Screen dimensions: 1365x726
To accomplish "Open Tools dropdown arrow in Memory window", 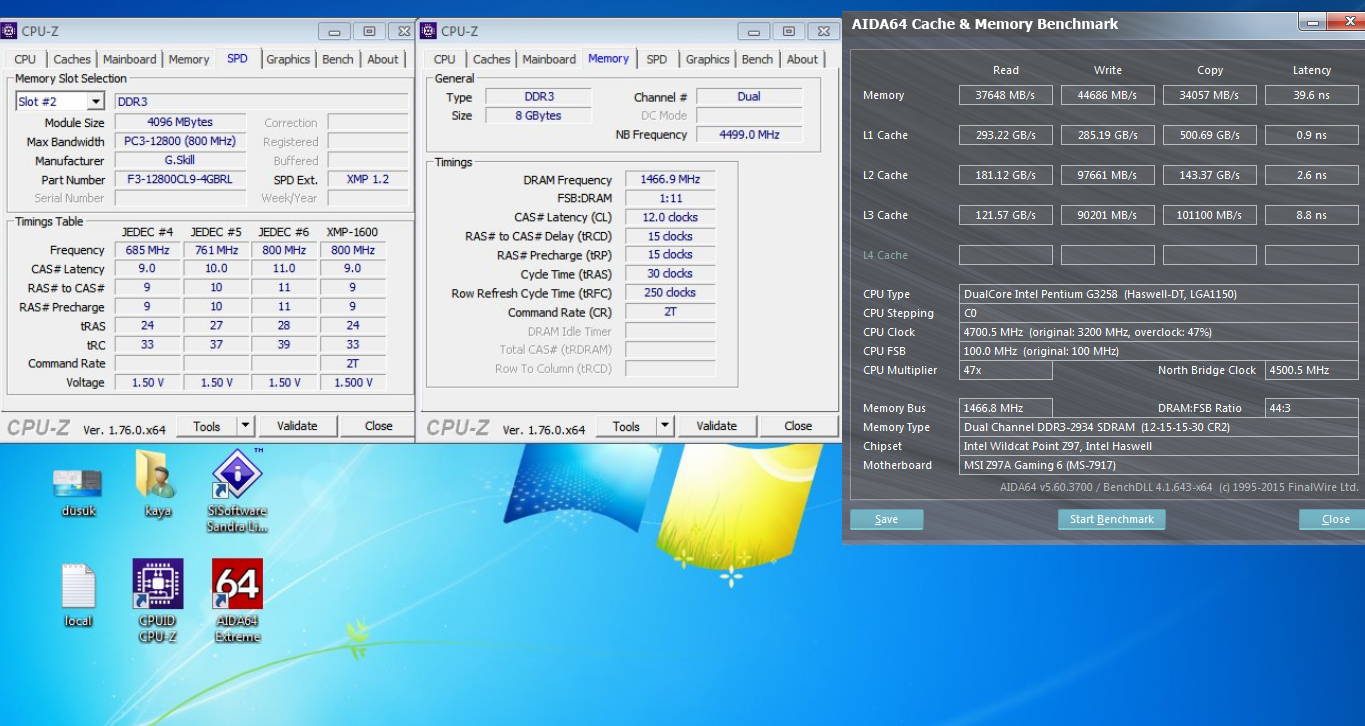I will (665, 426).
